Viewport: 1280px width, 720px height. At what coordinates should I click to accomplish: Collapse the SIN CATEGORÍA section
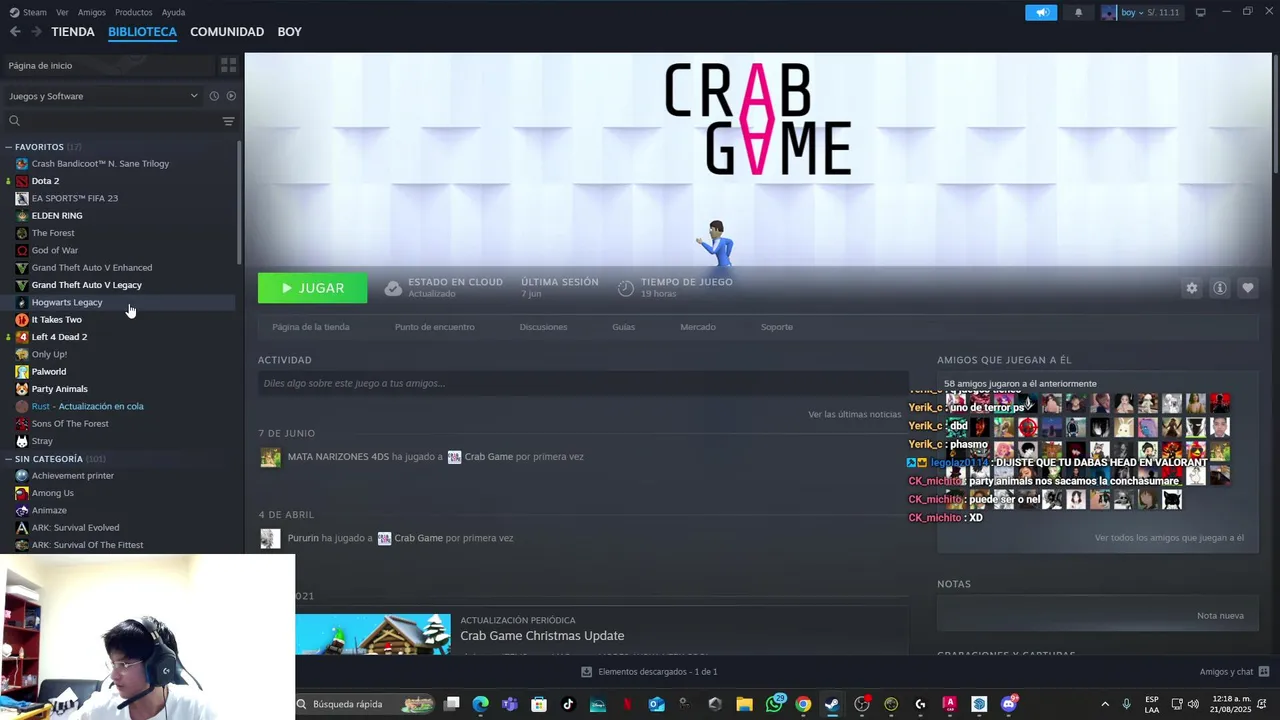pyautogui.click(x=8, y=459)
